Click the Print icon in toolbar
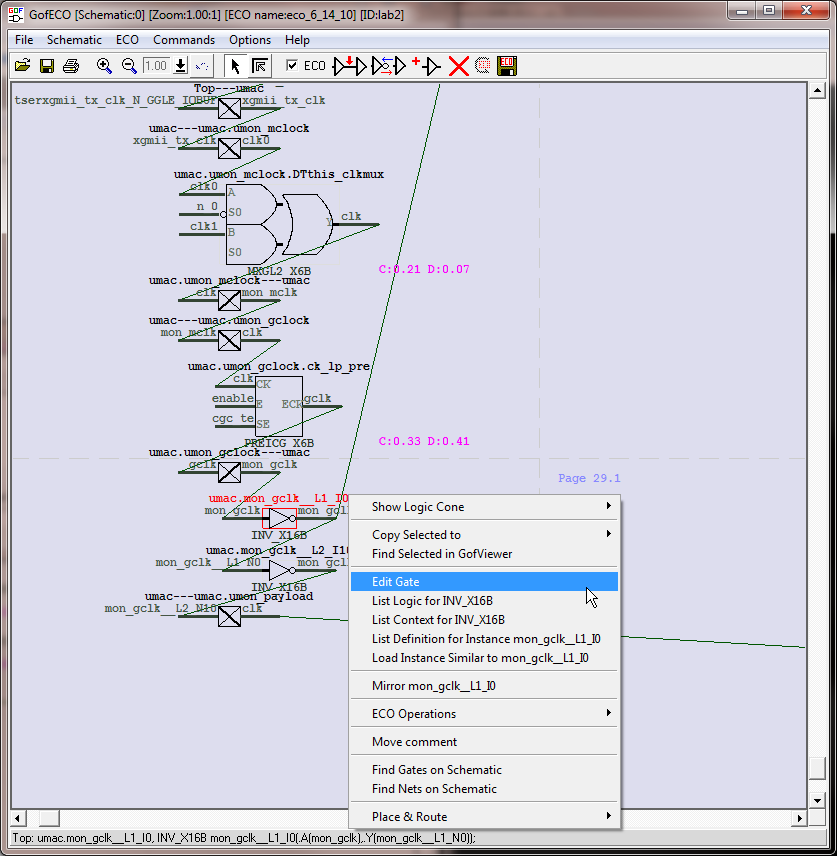The image size is (837, 856). (70, 66)
